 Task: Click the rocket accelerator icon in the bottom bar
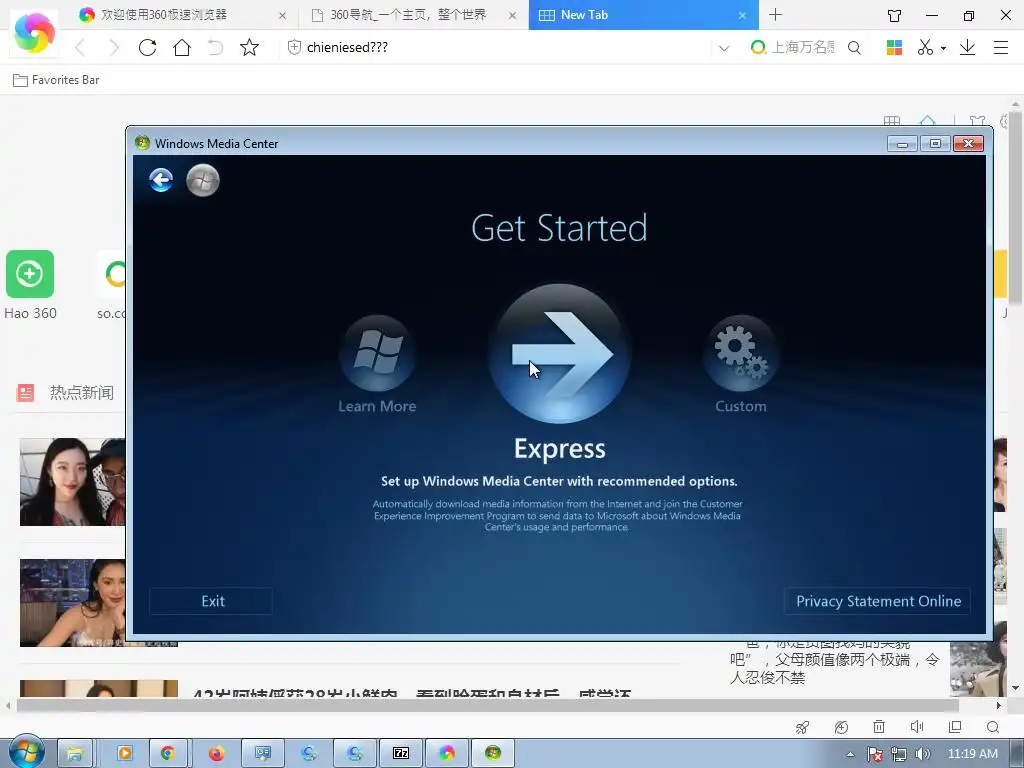click(803, 727)
